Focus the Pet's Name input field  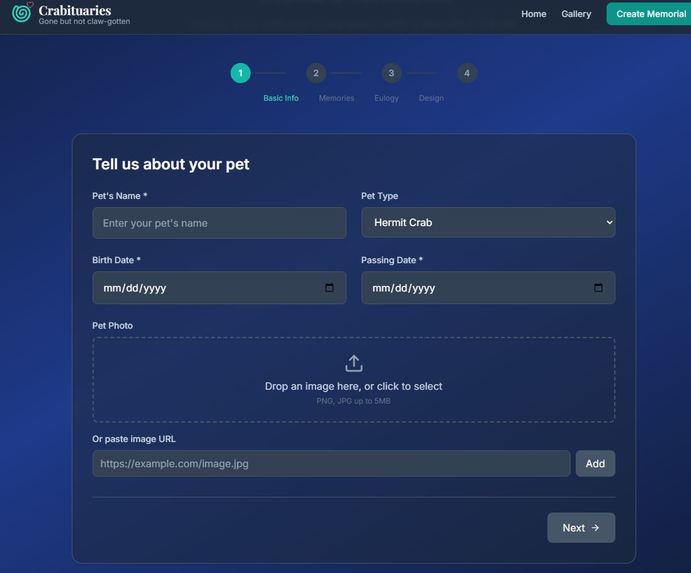[x=219, y=223]
